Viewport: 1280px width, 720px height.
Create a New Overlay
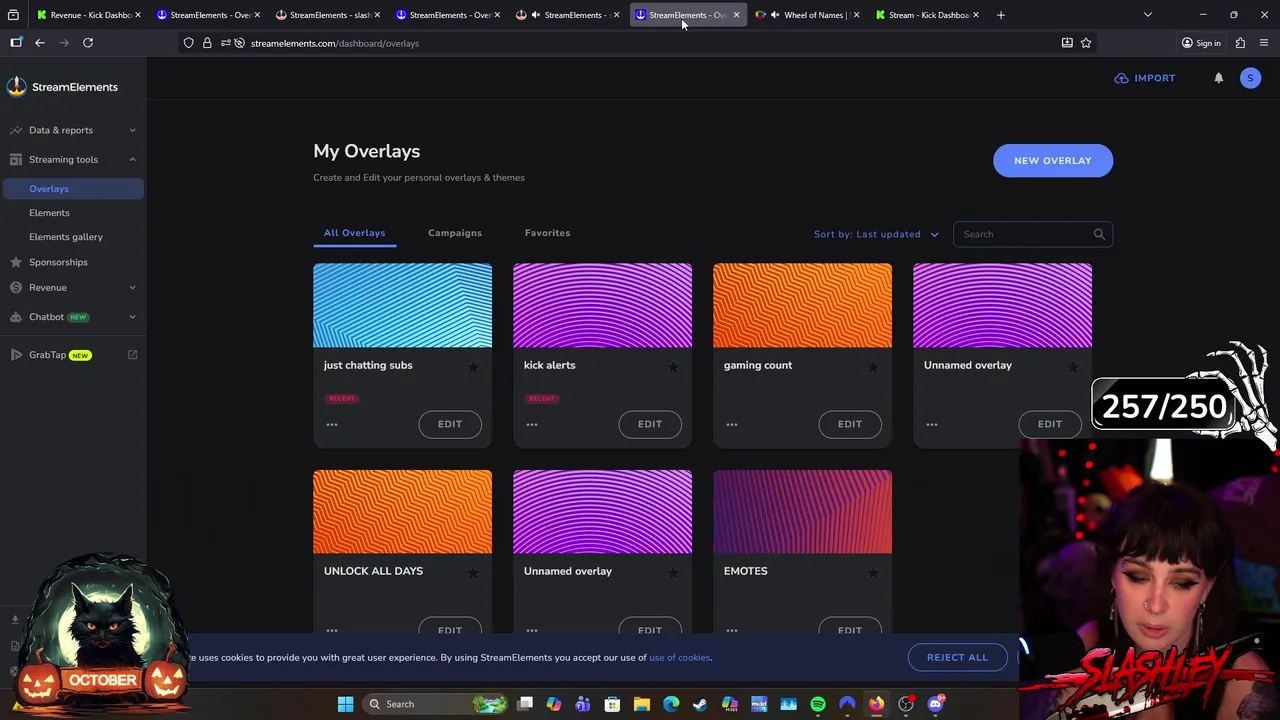pos(1053,160)
